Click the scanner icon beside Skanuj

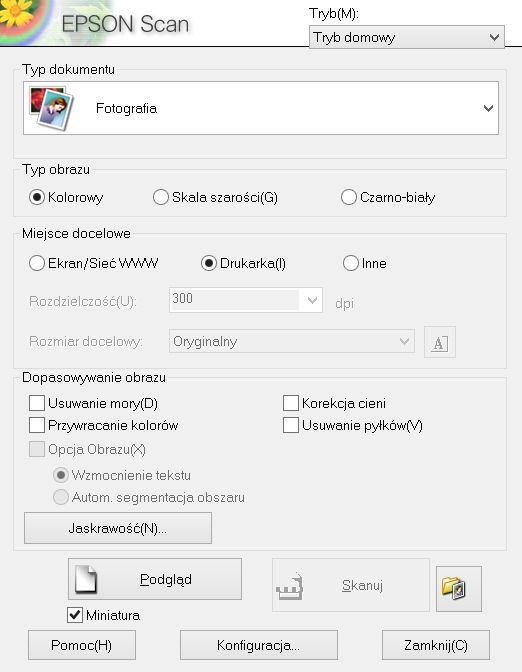[290, 585]
